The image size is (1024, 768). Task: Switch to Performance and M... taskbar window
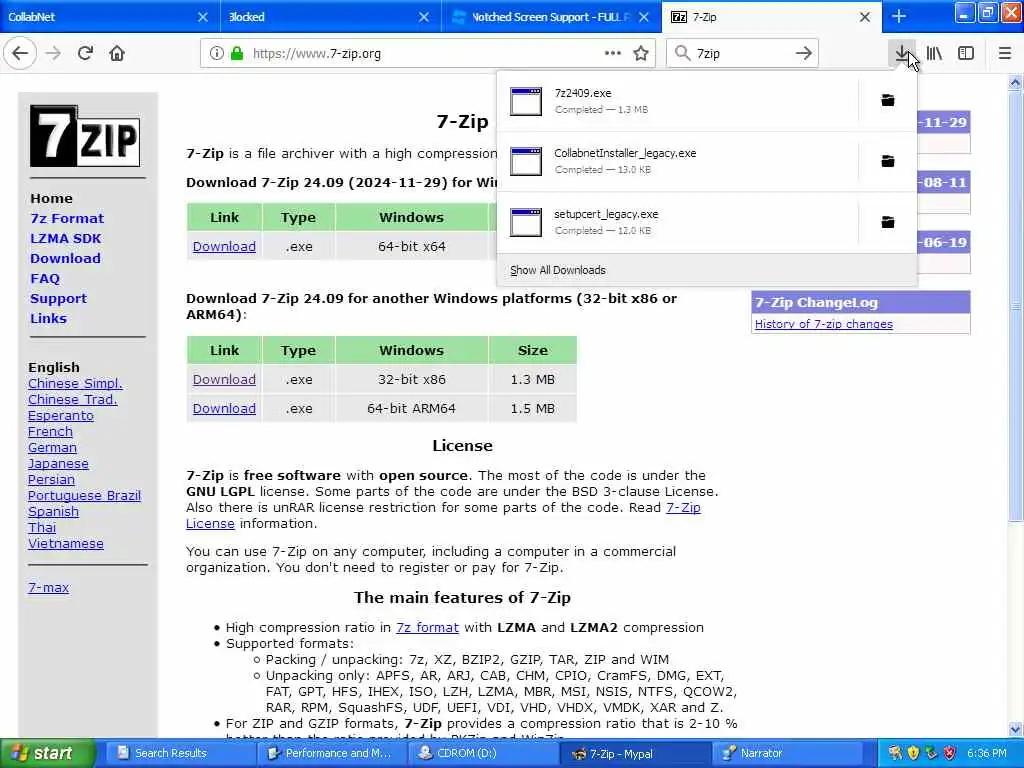point(330,754)
